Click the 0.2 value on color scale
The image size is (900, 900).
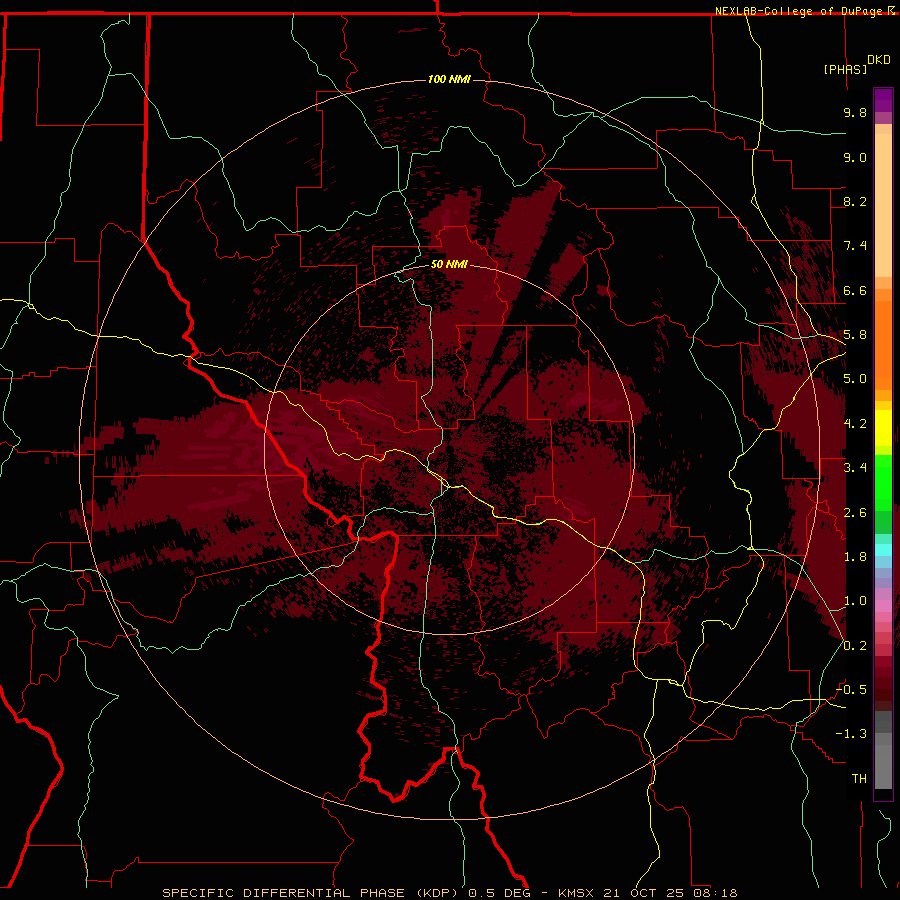pos(855,646)
